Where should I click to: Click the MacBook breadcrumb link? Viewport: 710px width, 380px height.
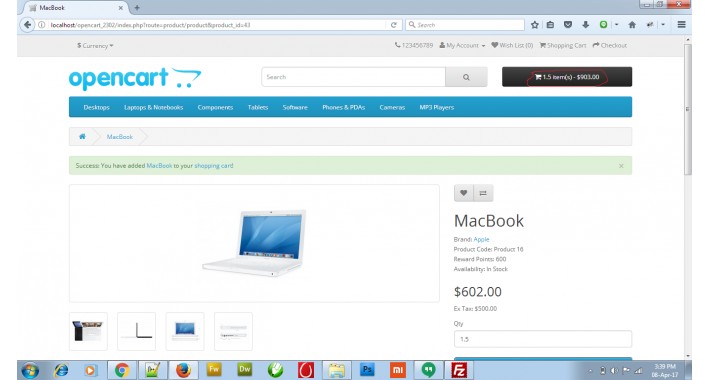click(120, 136)
